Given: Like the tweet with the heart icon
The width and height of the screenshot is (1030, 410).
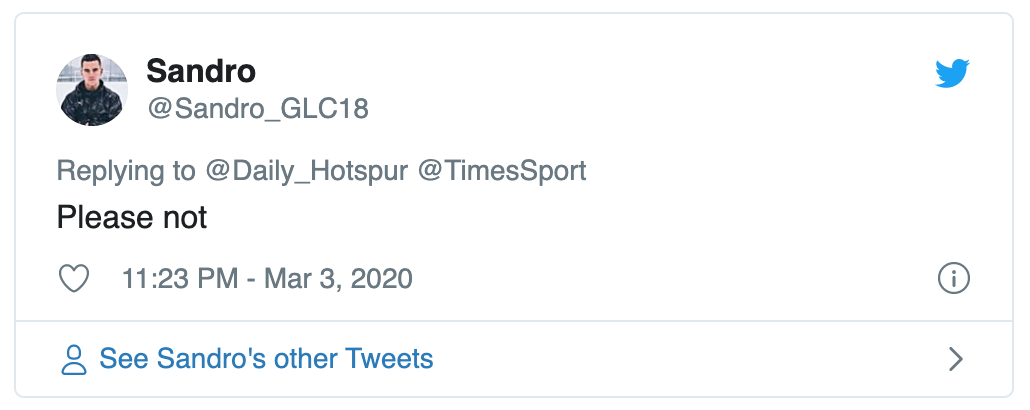Looking at the screenshot, I should point(74,278).
